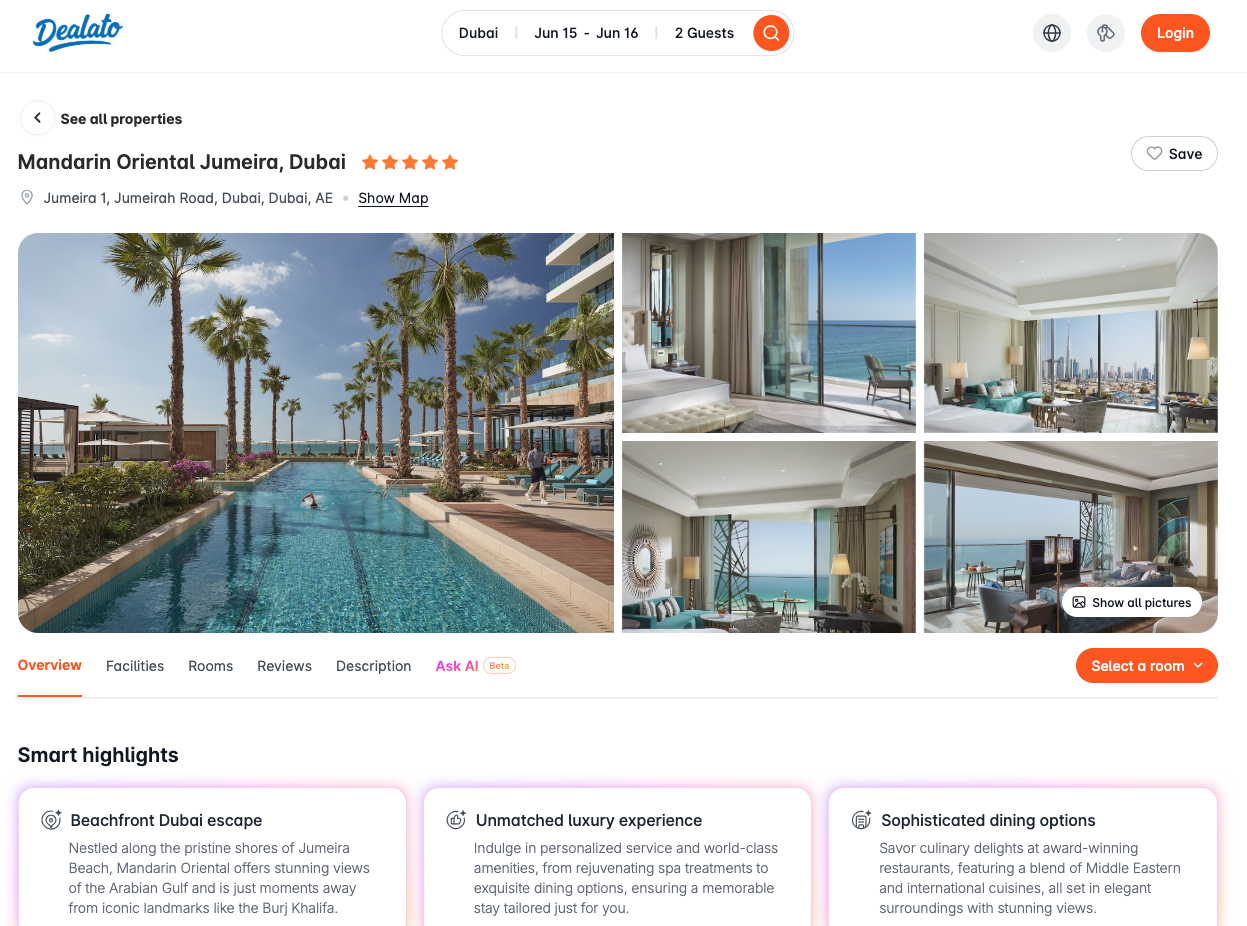Open the globe language selector icon
1247x926 pixels.
(x=1052, y=33)
